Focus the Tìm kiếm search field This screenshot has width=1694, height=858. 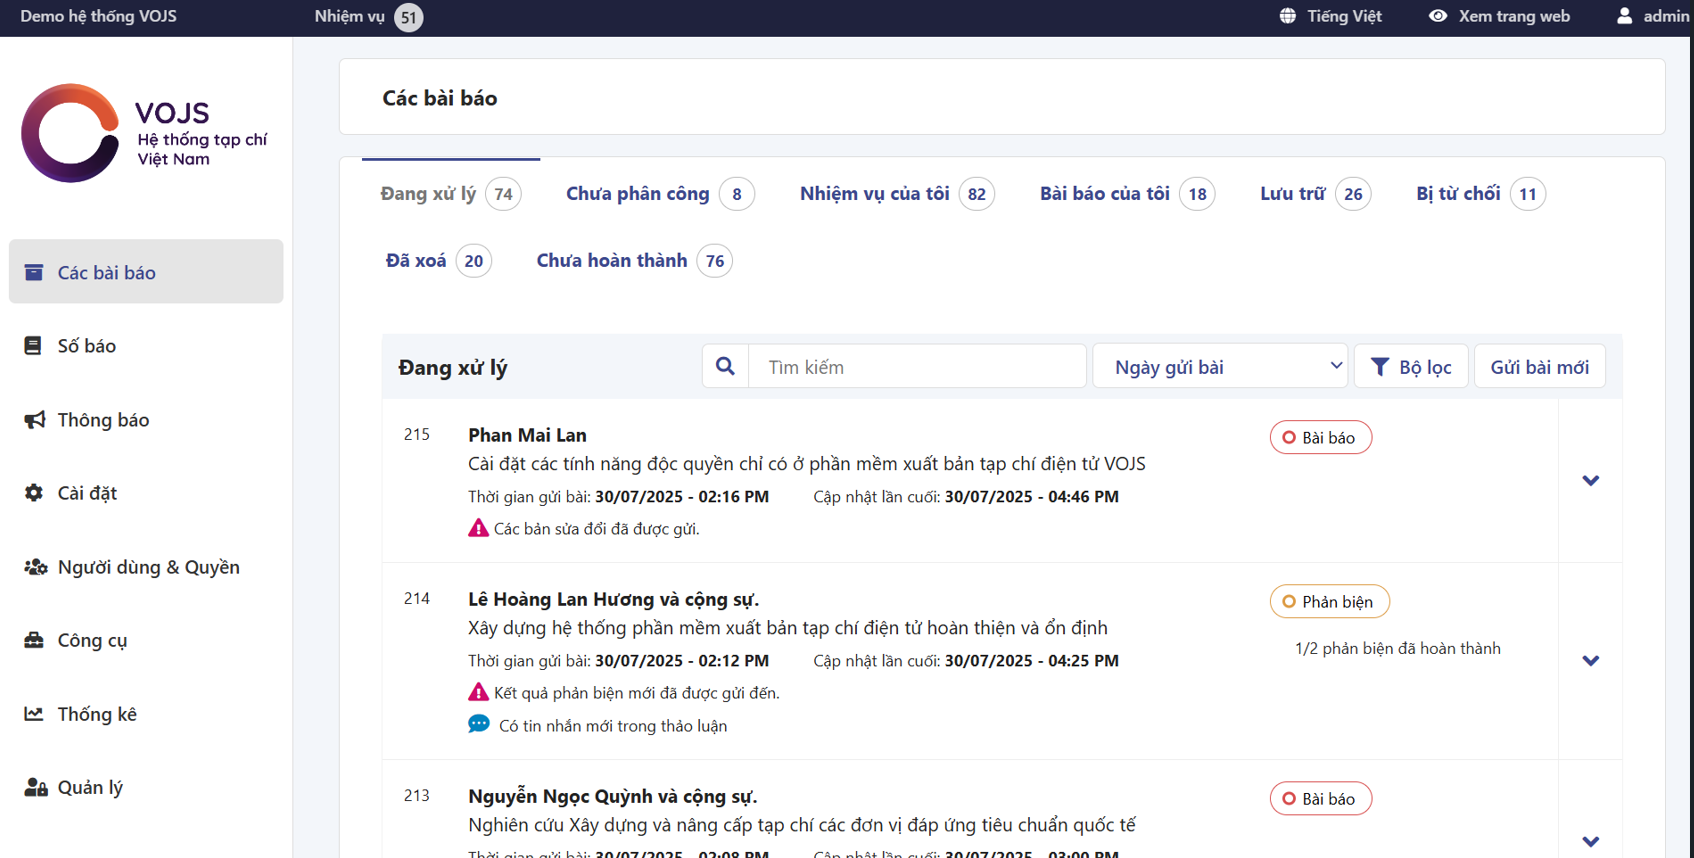(x=916, y=367)
